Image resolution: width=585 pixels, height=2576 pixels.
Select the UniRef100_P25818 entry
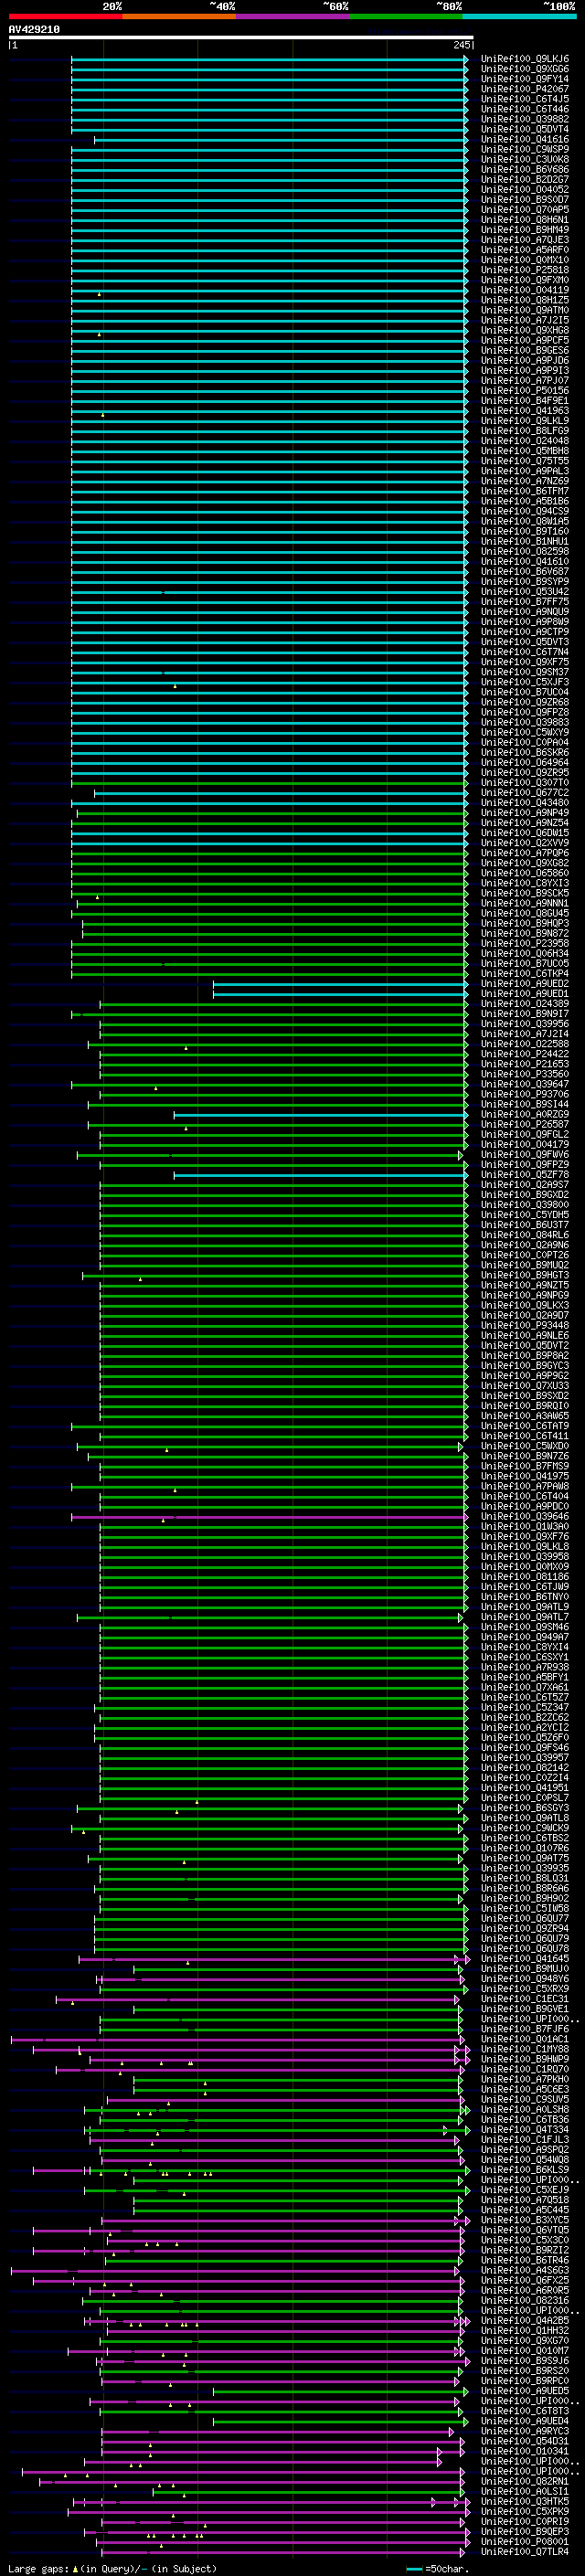525,270
